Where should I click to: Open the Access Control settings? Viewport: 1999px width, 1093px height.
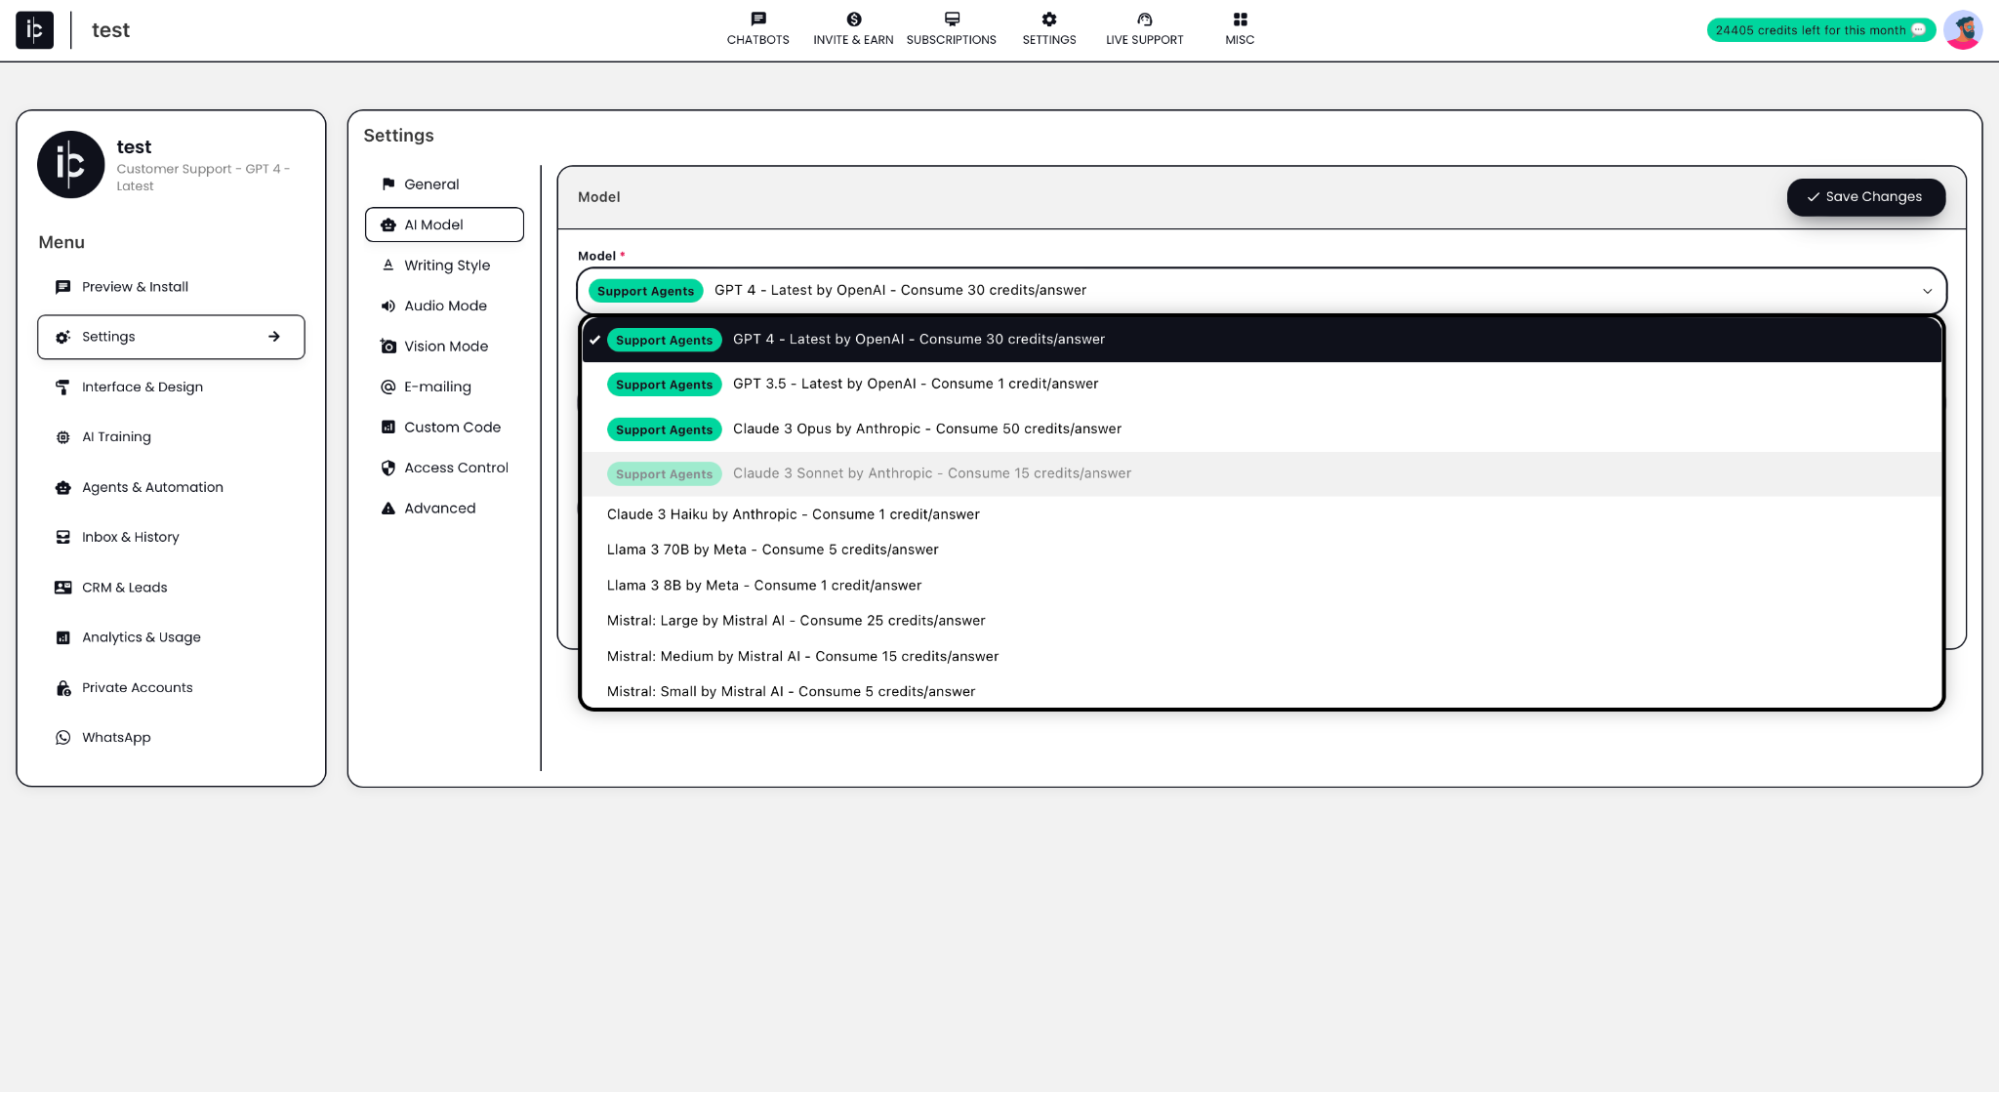(455, 467)
